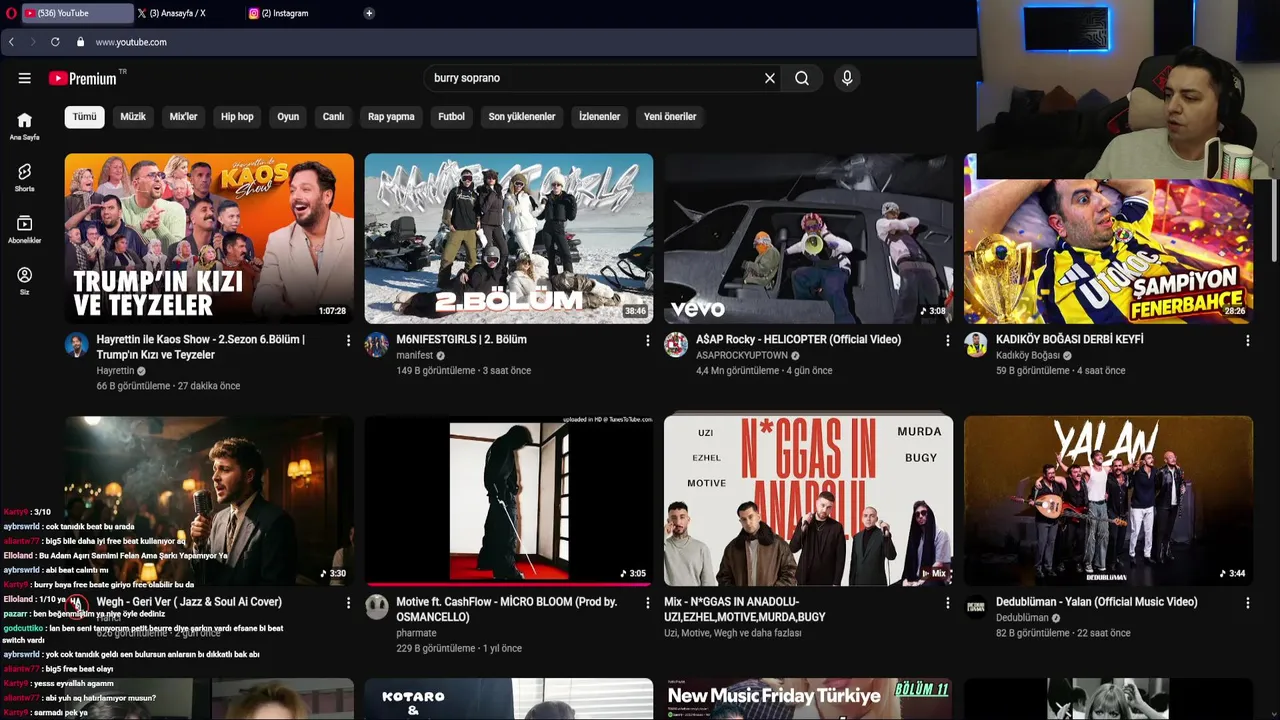Open A$AP Rocky - HELICOPTER title link
Image resolution: width=1280 pixels, height=720 pixels.
[798, 339]
